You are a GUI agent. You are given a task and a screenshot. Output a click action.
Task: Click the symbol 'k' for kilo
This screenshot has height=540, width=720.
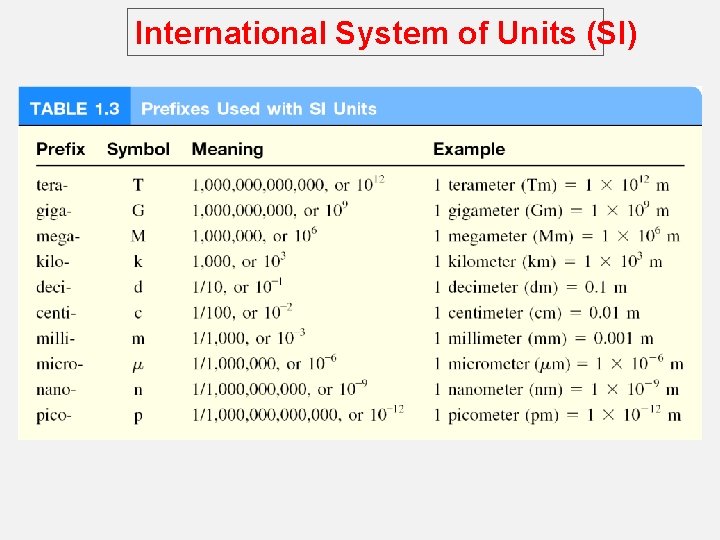click(138, 261)
